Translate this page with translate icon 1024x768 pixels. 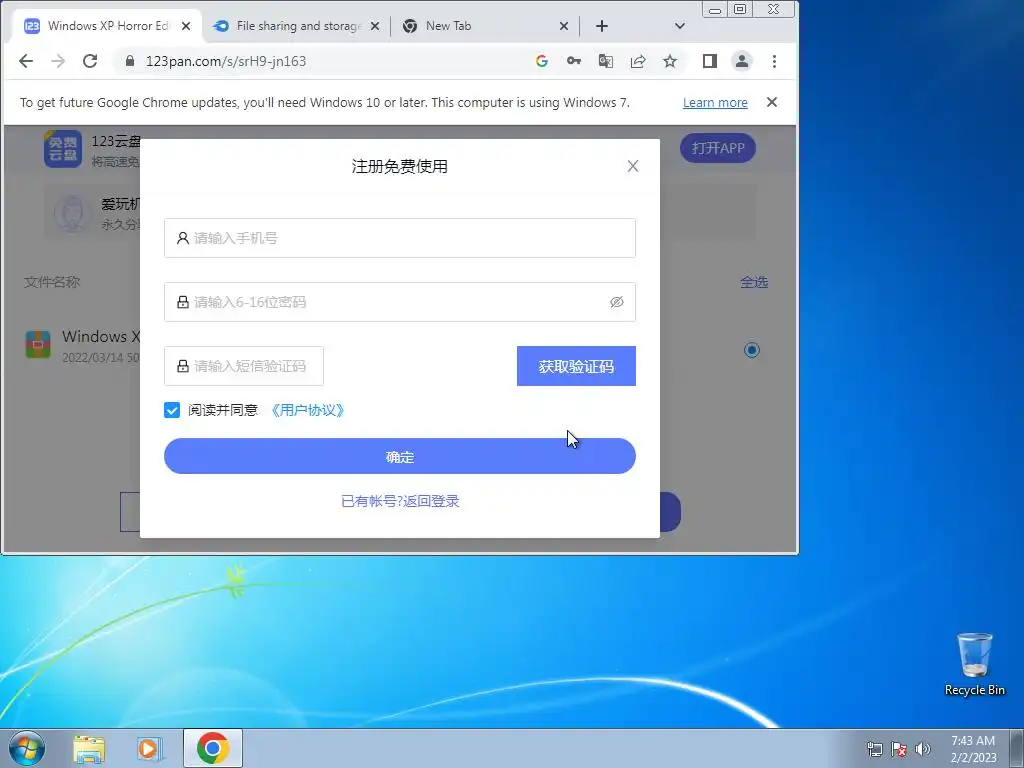pyautogui.click(x=605, y=61)
